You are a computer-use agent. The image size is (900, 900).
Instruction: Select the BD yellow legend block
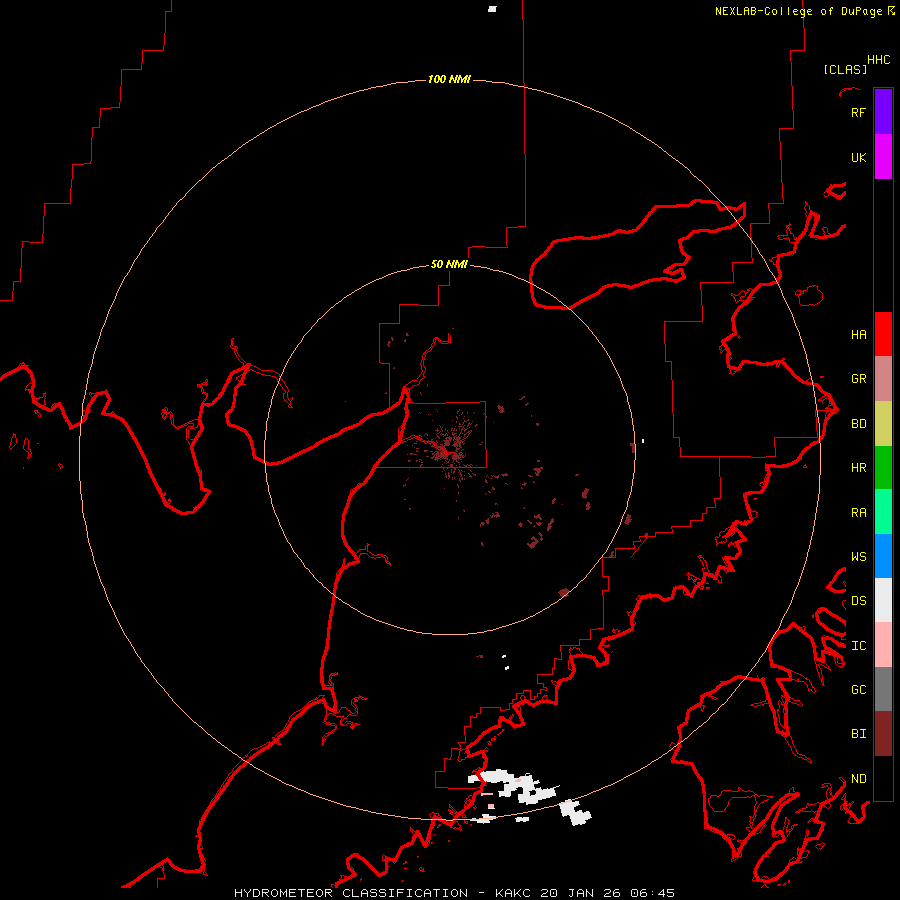[883, 424]
